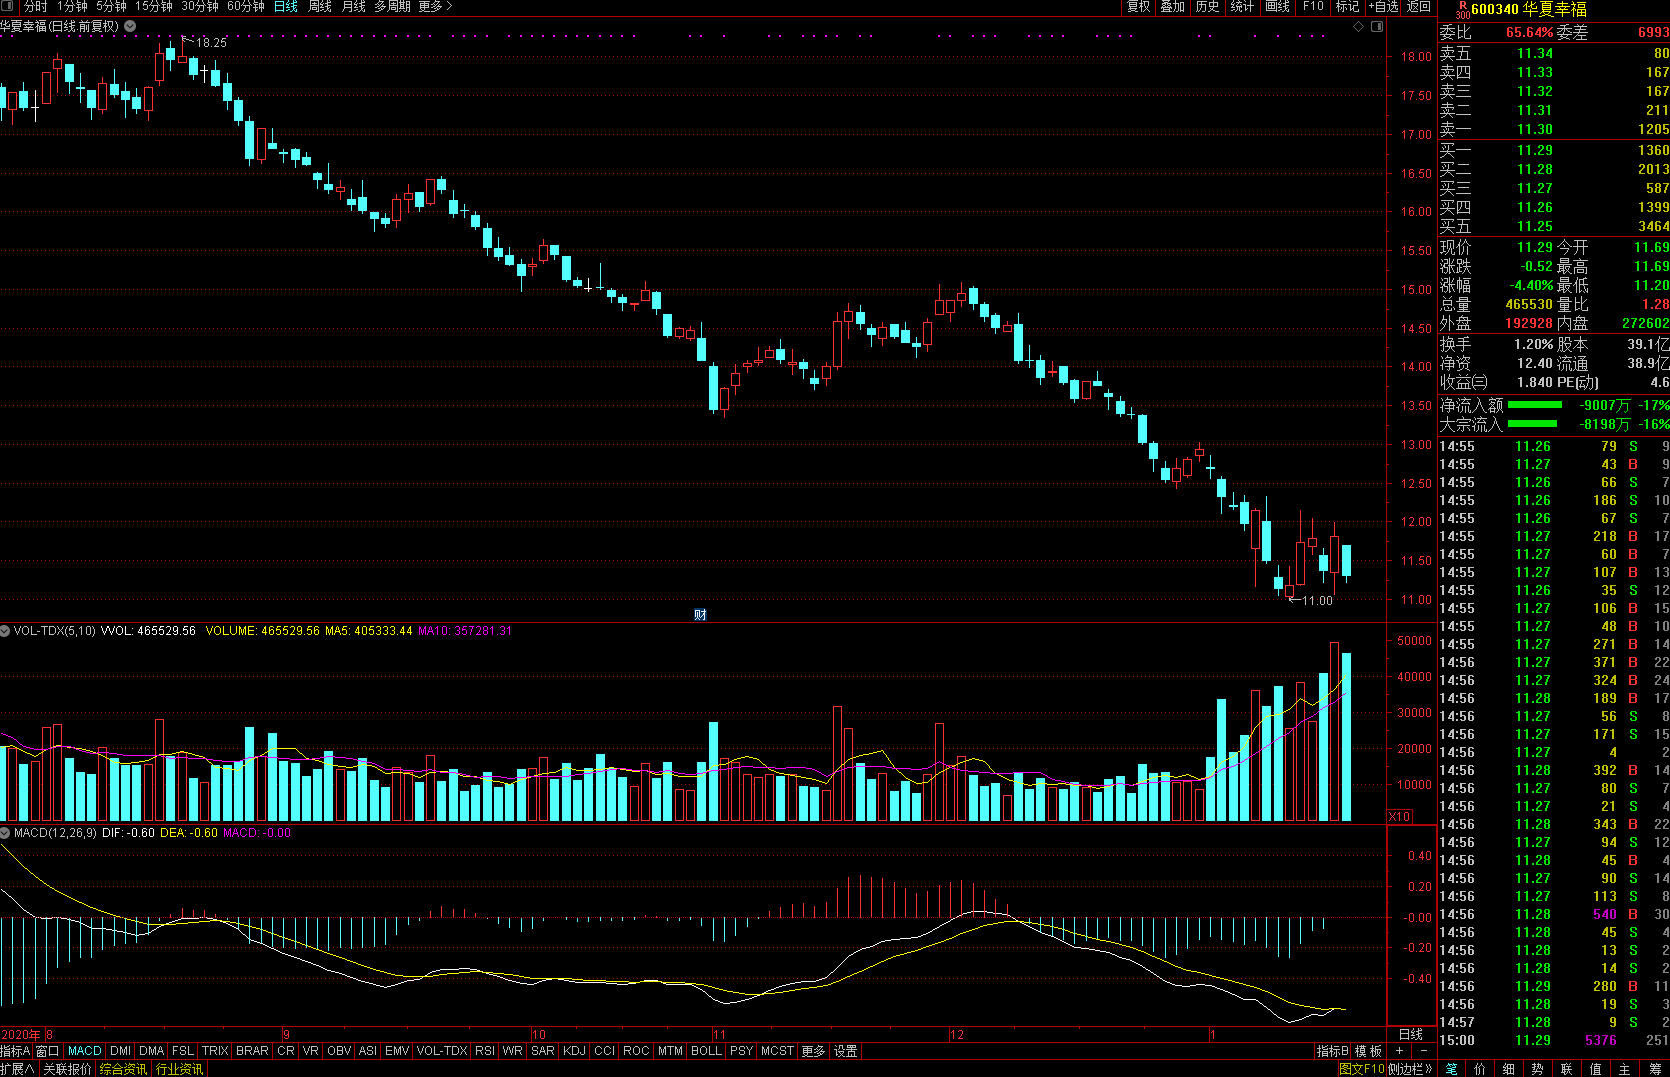Click the 财 financial marker on the chart
1670x1077 pixels.
coord(700,614)
